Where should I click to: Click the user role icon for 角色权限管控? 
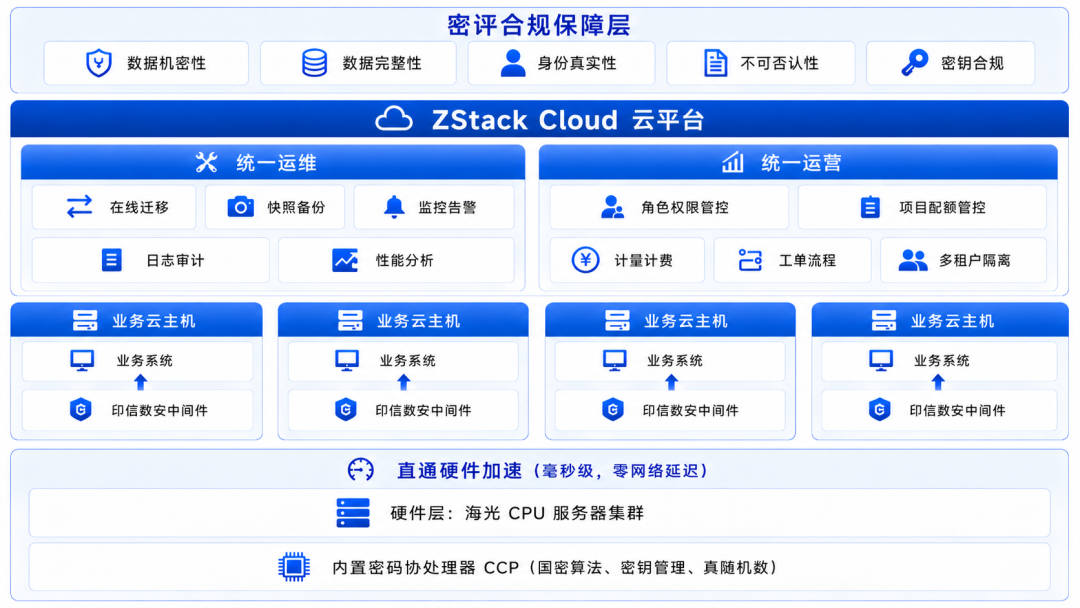click(x=612, y=207)
